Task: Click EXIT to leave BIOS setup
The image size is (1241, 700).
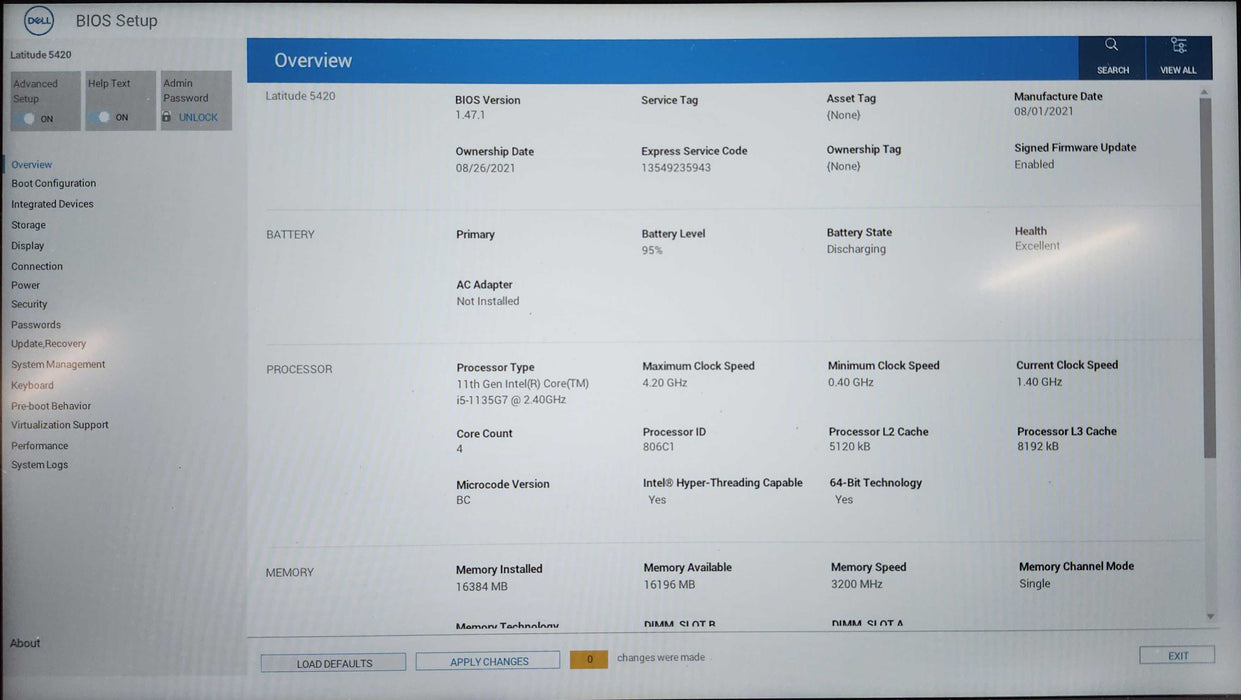Action: (x=1176, y=654)
